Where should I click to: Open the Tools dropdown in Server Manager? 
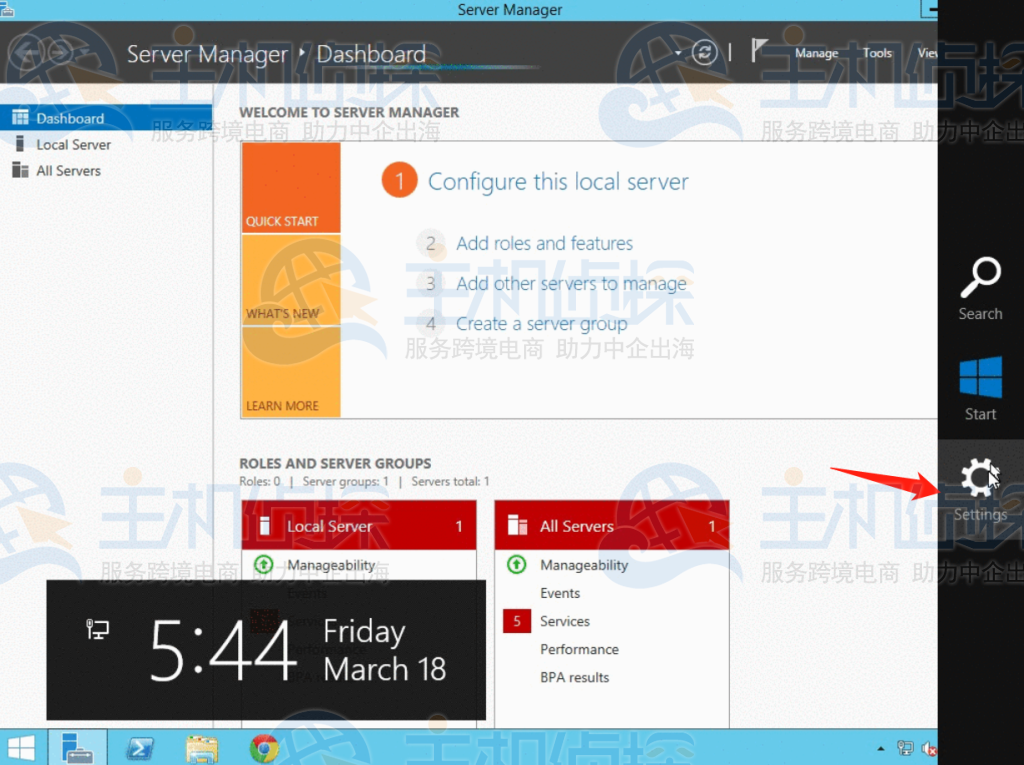tap(877, 54)
